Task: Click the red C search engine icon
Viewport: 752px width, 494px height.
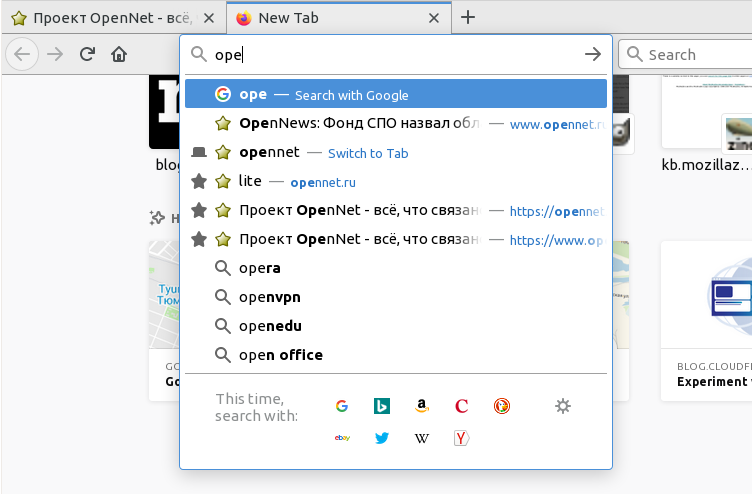Action: 461,406
